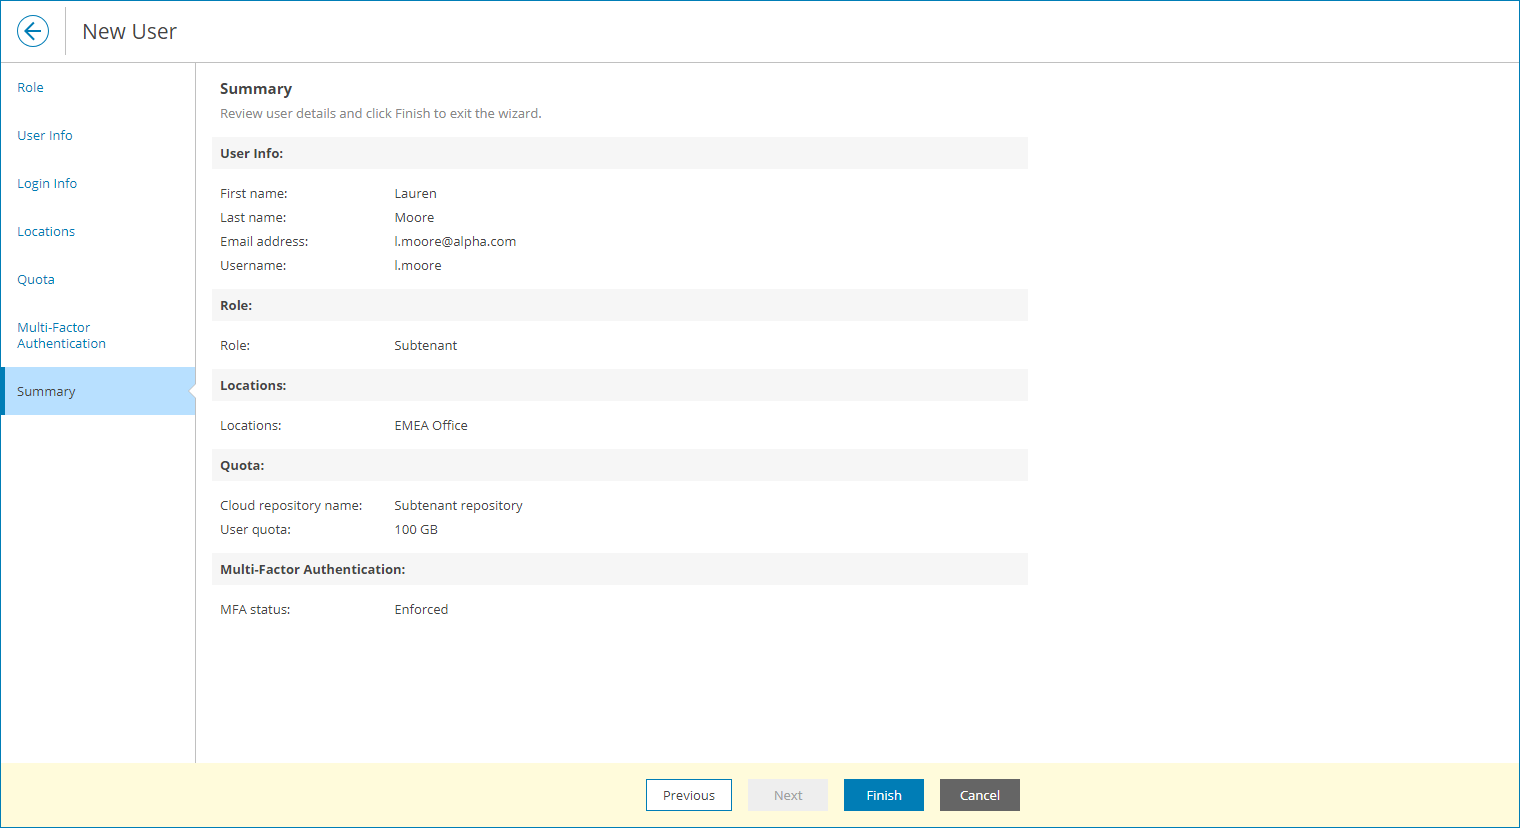Image resolution: width=1520 pixels, height=828 pixels.
Task: Select the Summary step in sidebar
Action: click(98, 391)
